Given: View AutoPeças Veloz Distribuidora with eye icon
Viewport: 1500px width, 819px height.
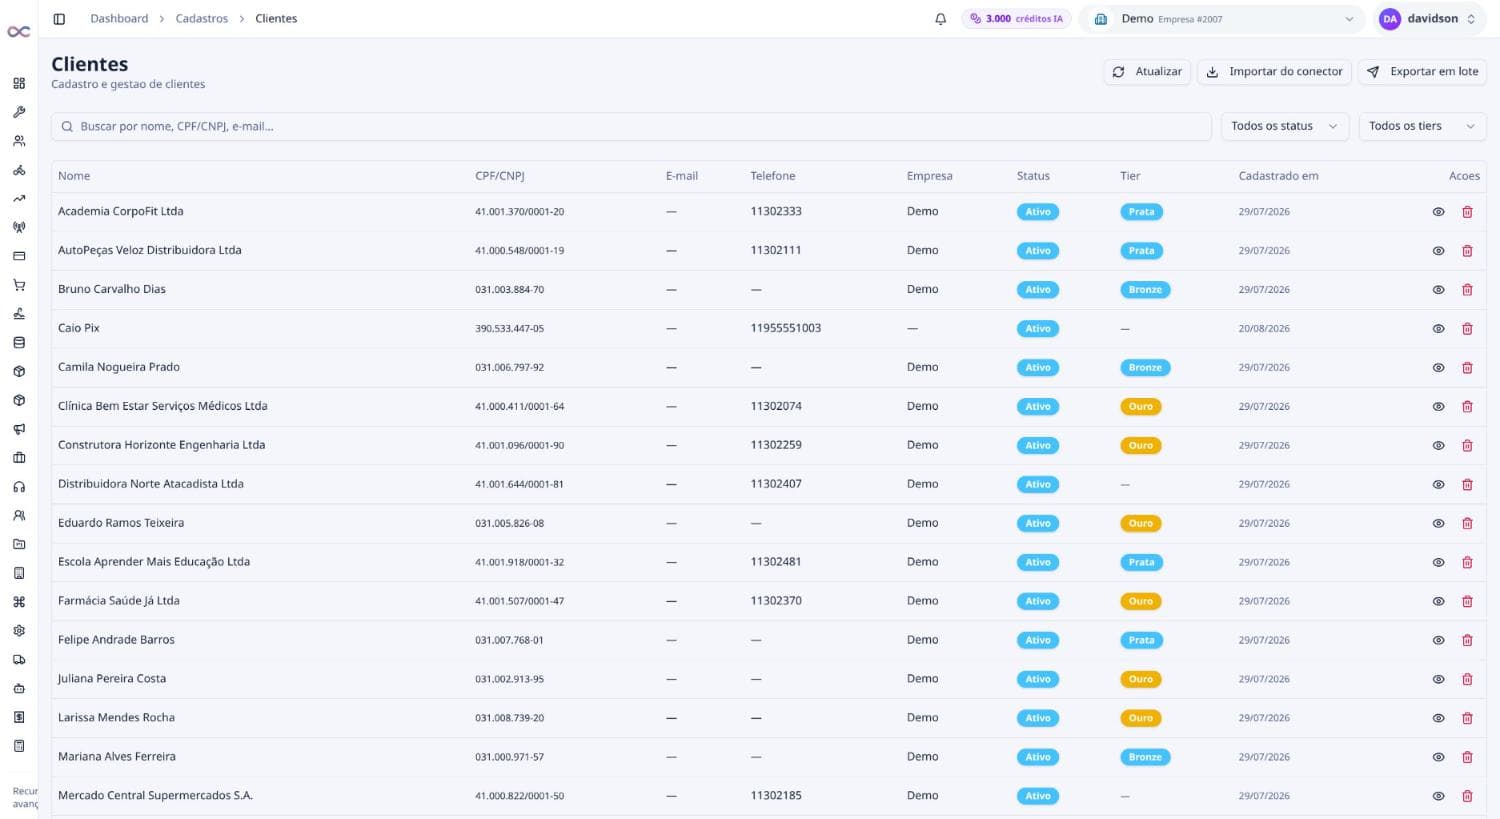Looking at the screenshot, I should click(1438, 251).
